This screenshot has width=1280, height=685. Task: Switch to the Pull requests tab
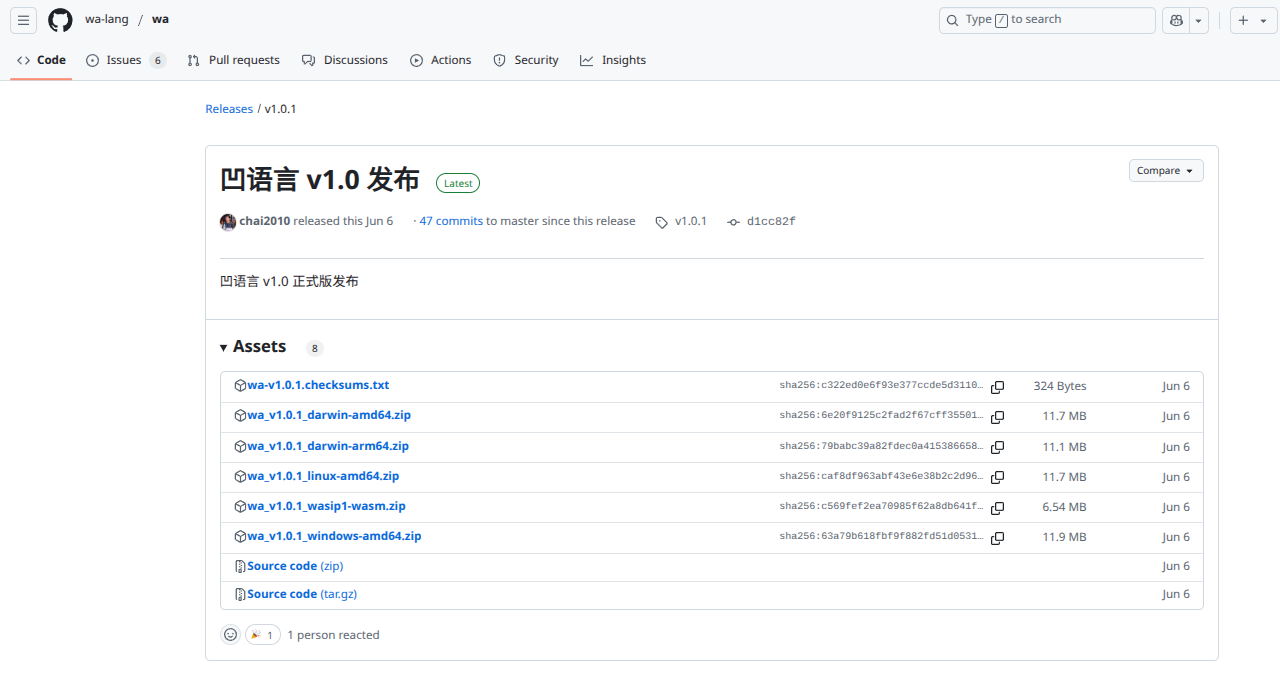coord(233,60)
